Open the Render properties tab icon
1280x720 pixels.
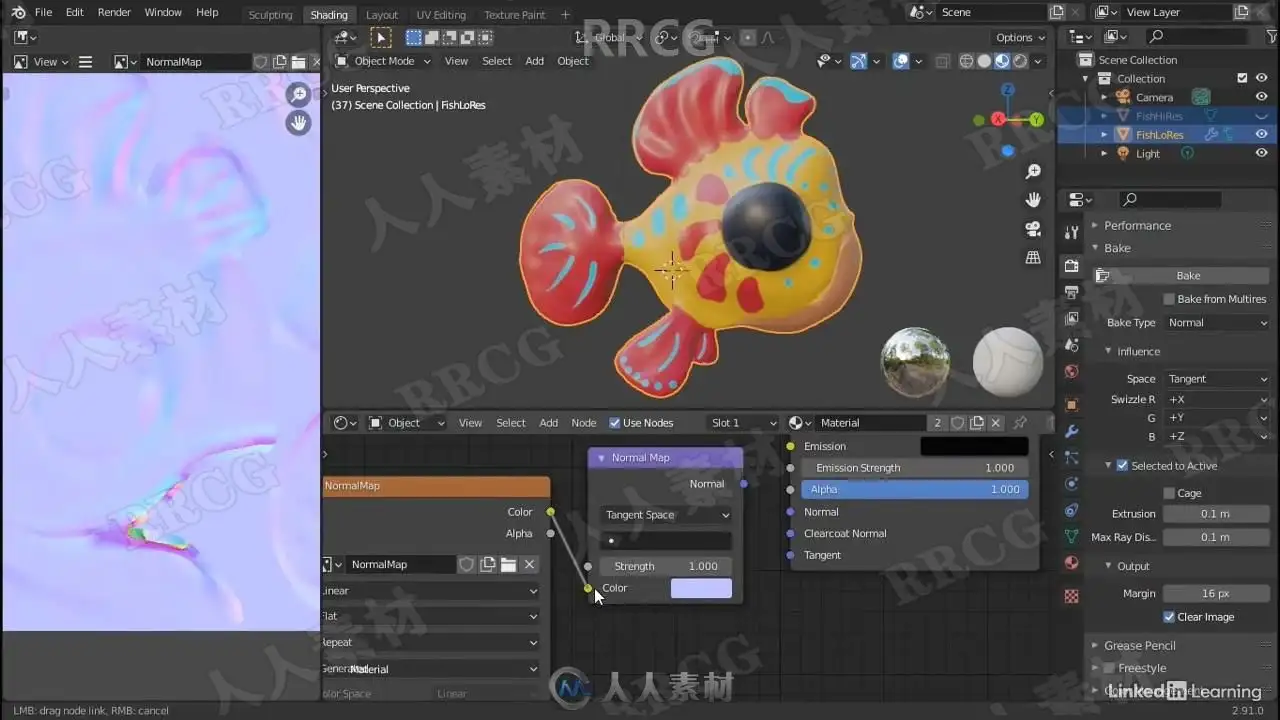[1072, 266]
